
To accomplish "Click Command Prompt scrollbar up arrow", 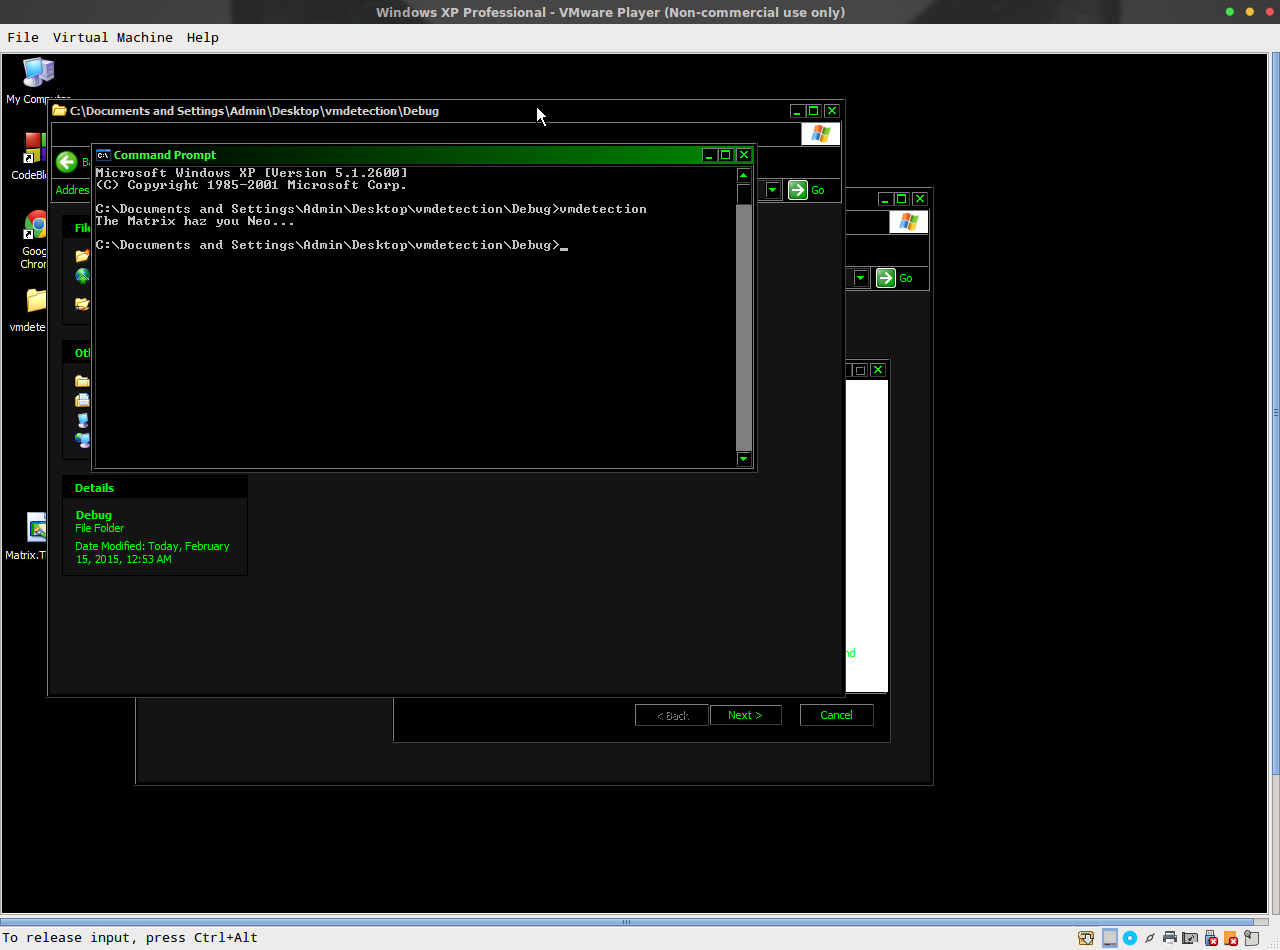I will (x=744, y=176).
